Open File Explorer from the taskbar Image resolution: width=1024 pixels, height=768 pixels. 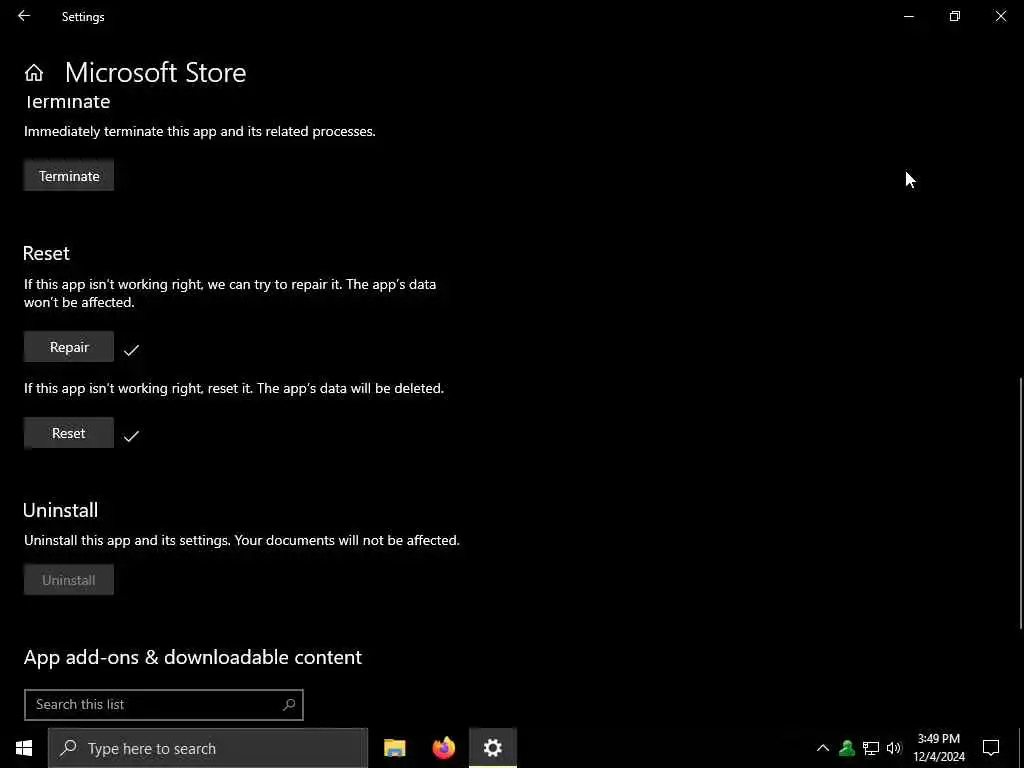[x=394, y=748]
